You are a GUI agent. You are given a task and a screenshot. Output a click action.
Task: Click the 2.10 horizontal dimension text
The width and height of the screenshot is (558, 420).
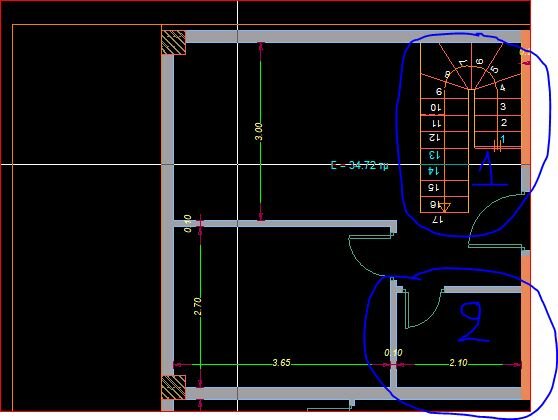click(x=458, y=363)
